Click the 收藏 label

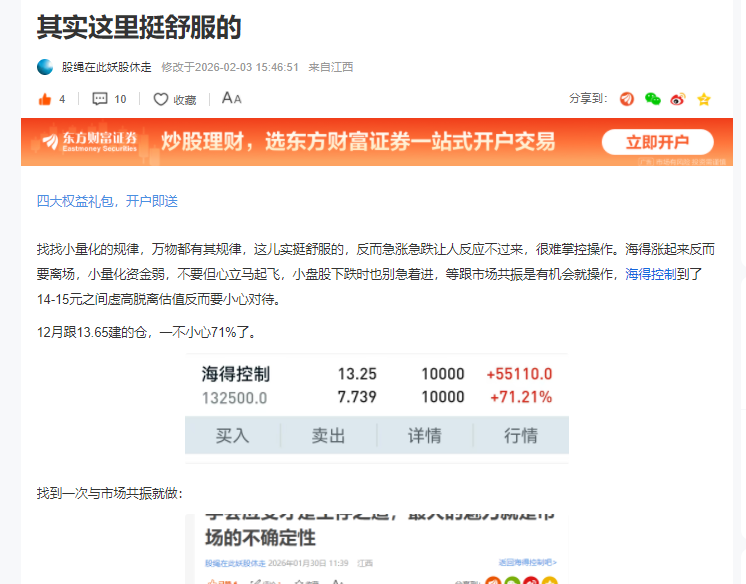(185, 99)
